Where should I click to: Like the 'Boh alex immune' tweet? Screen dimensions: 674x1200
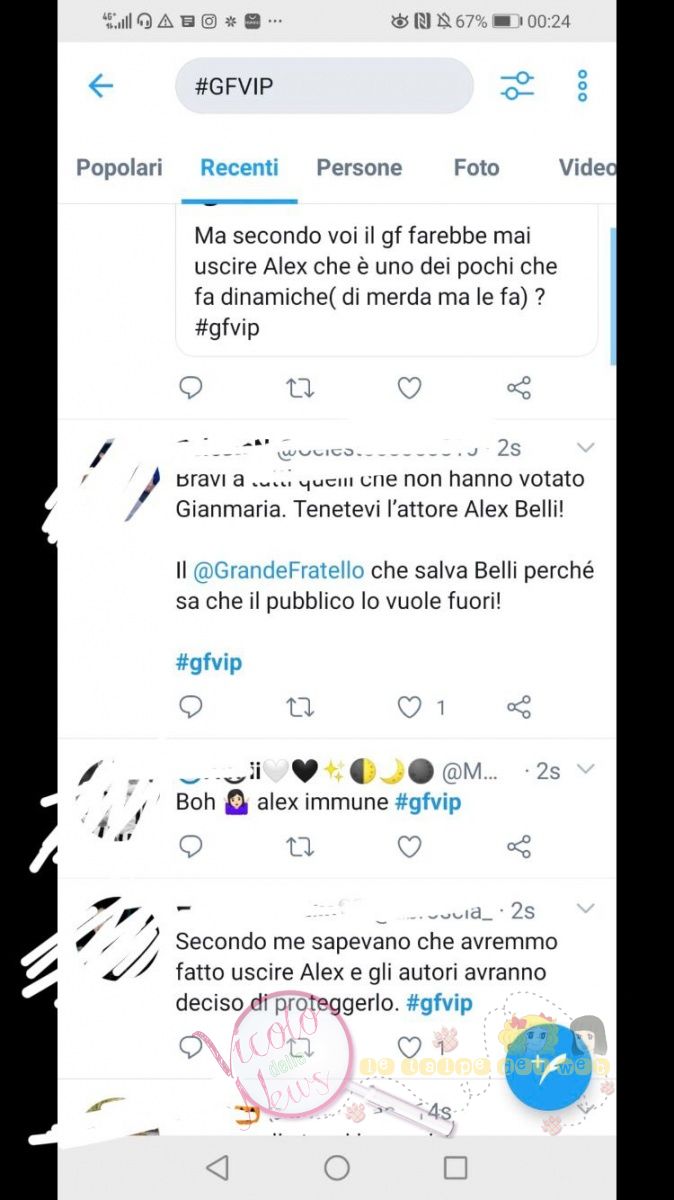409,847
